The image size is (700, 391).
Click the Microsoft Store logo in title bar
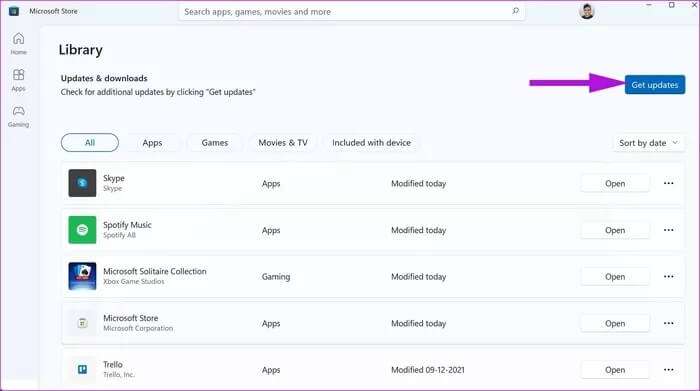[14, 11]
